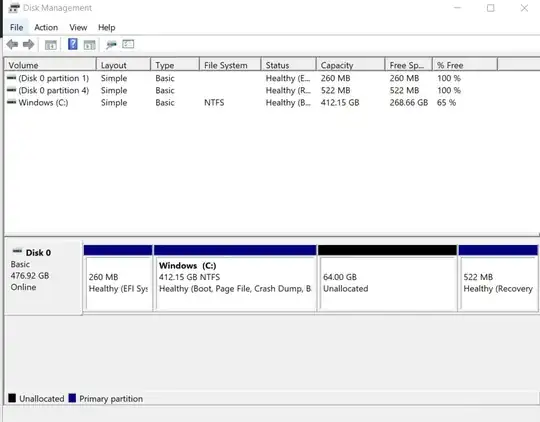540x422 pixels.
Task: Click the Primary partition blue legend swatch
Action: point(72,398)
